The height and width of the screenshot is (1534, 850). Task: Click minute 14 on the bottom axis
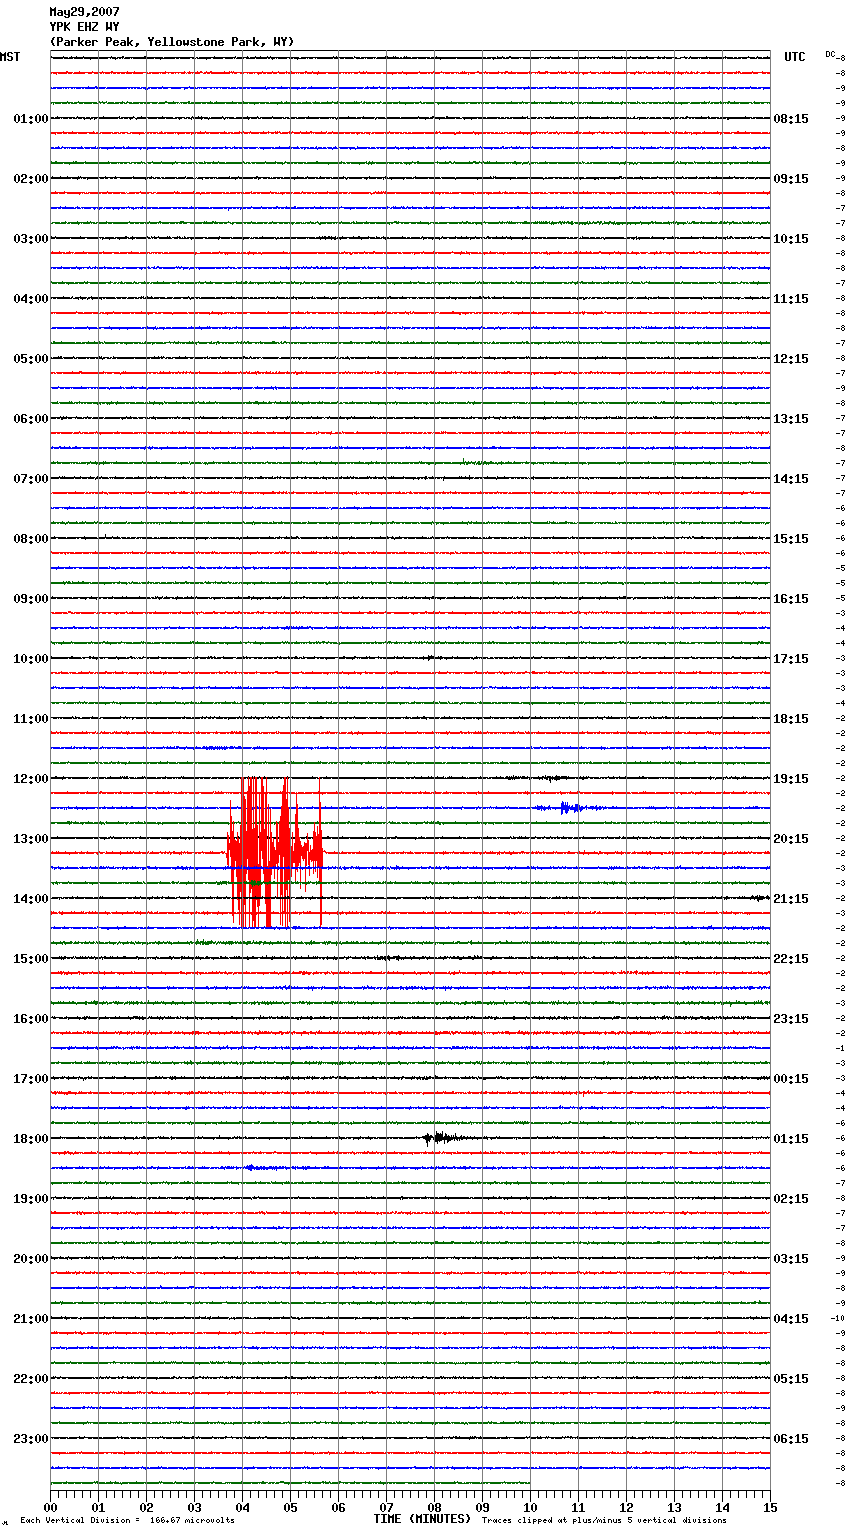pos(722,1506)
